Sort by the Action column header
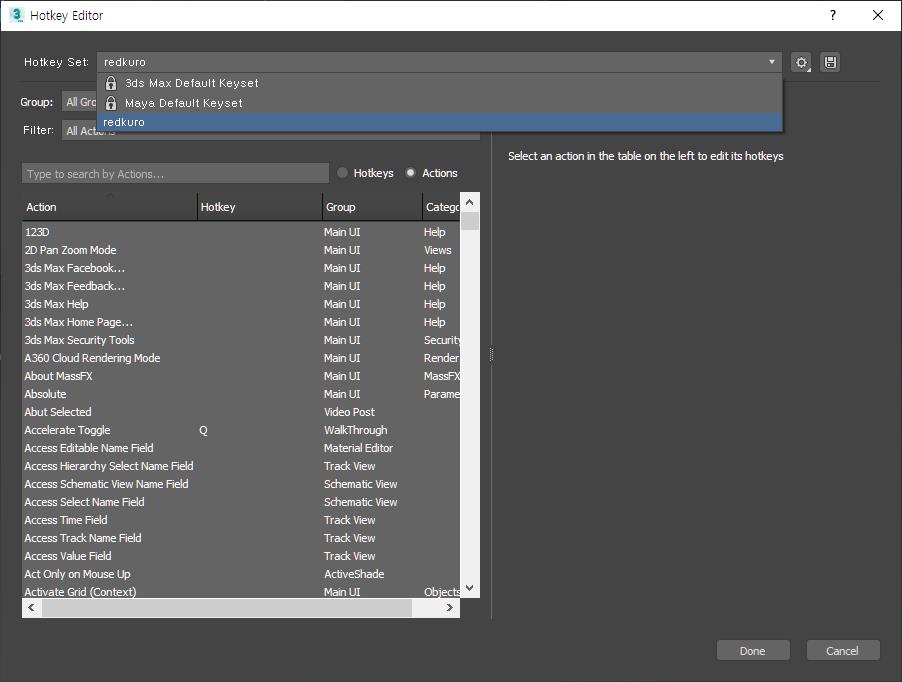902x682 pixels. [109, 207]
